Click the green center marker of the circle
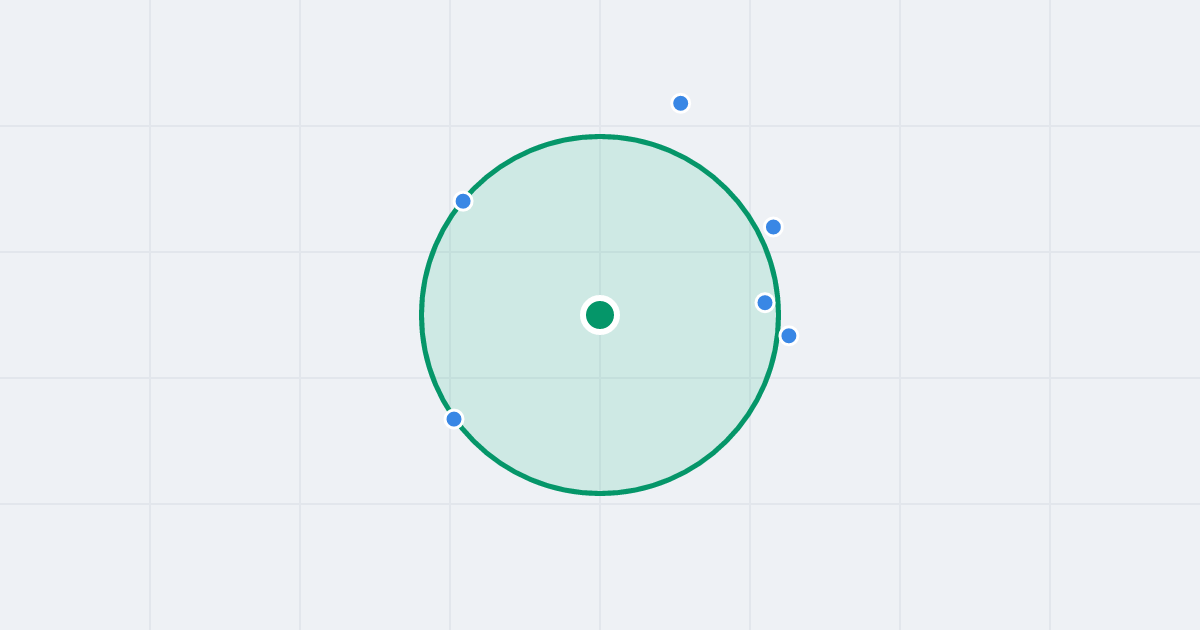The height and width of the screenshot is (630, 1200). 600,315
